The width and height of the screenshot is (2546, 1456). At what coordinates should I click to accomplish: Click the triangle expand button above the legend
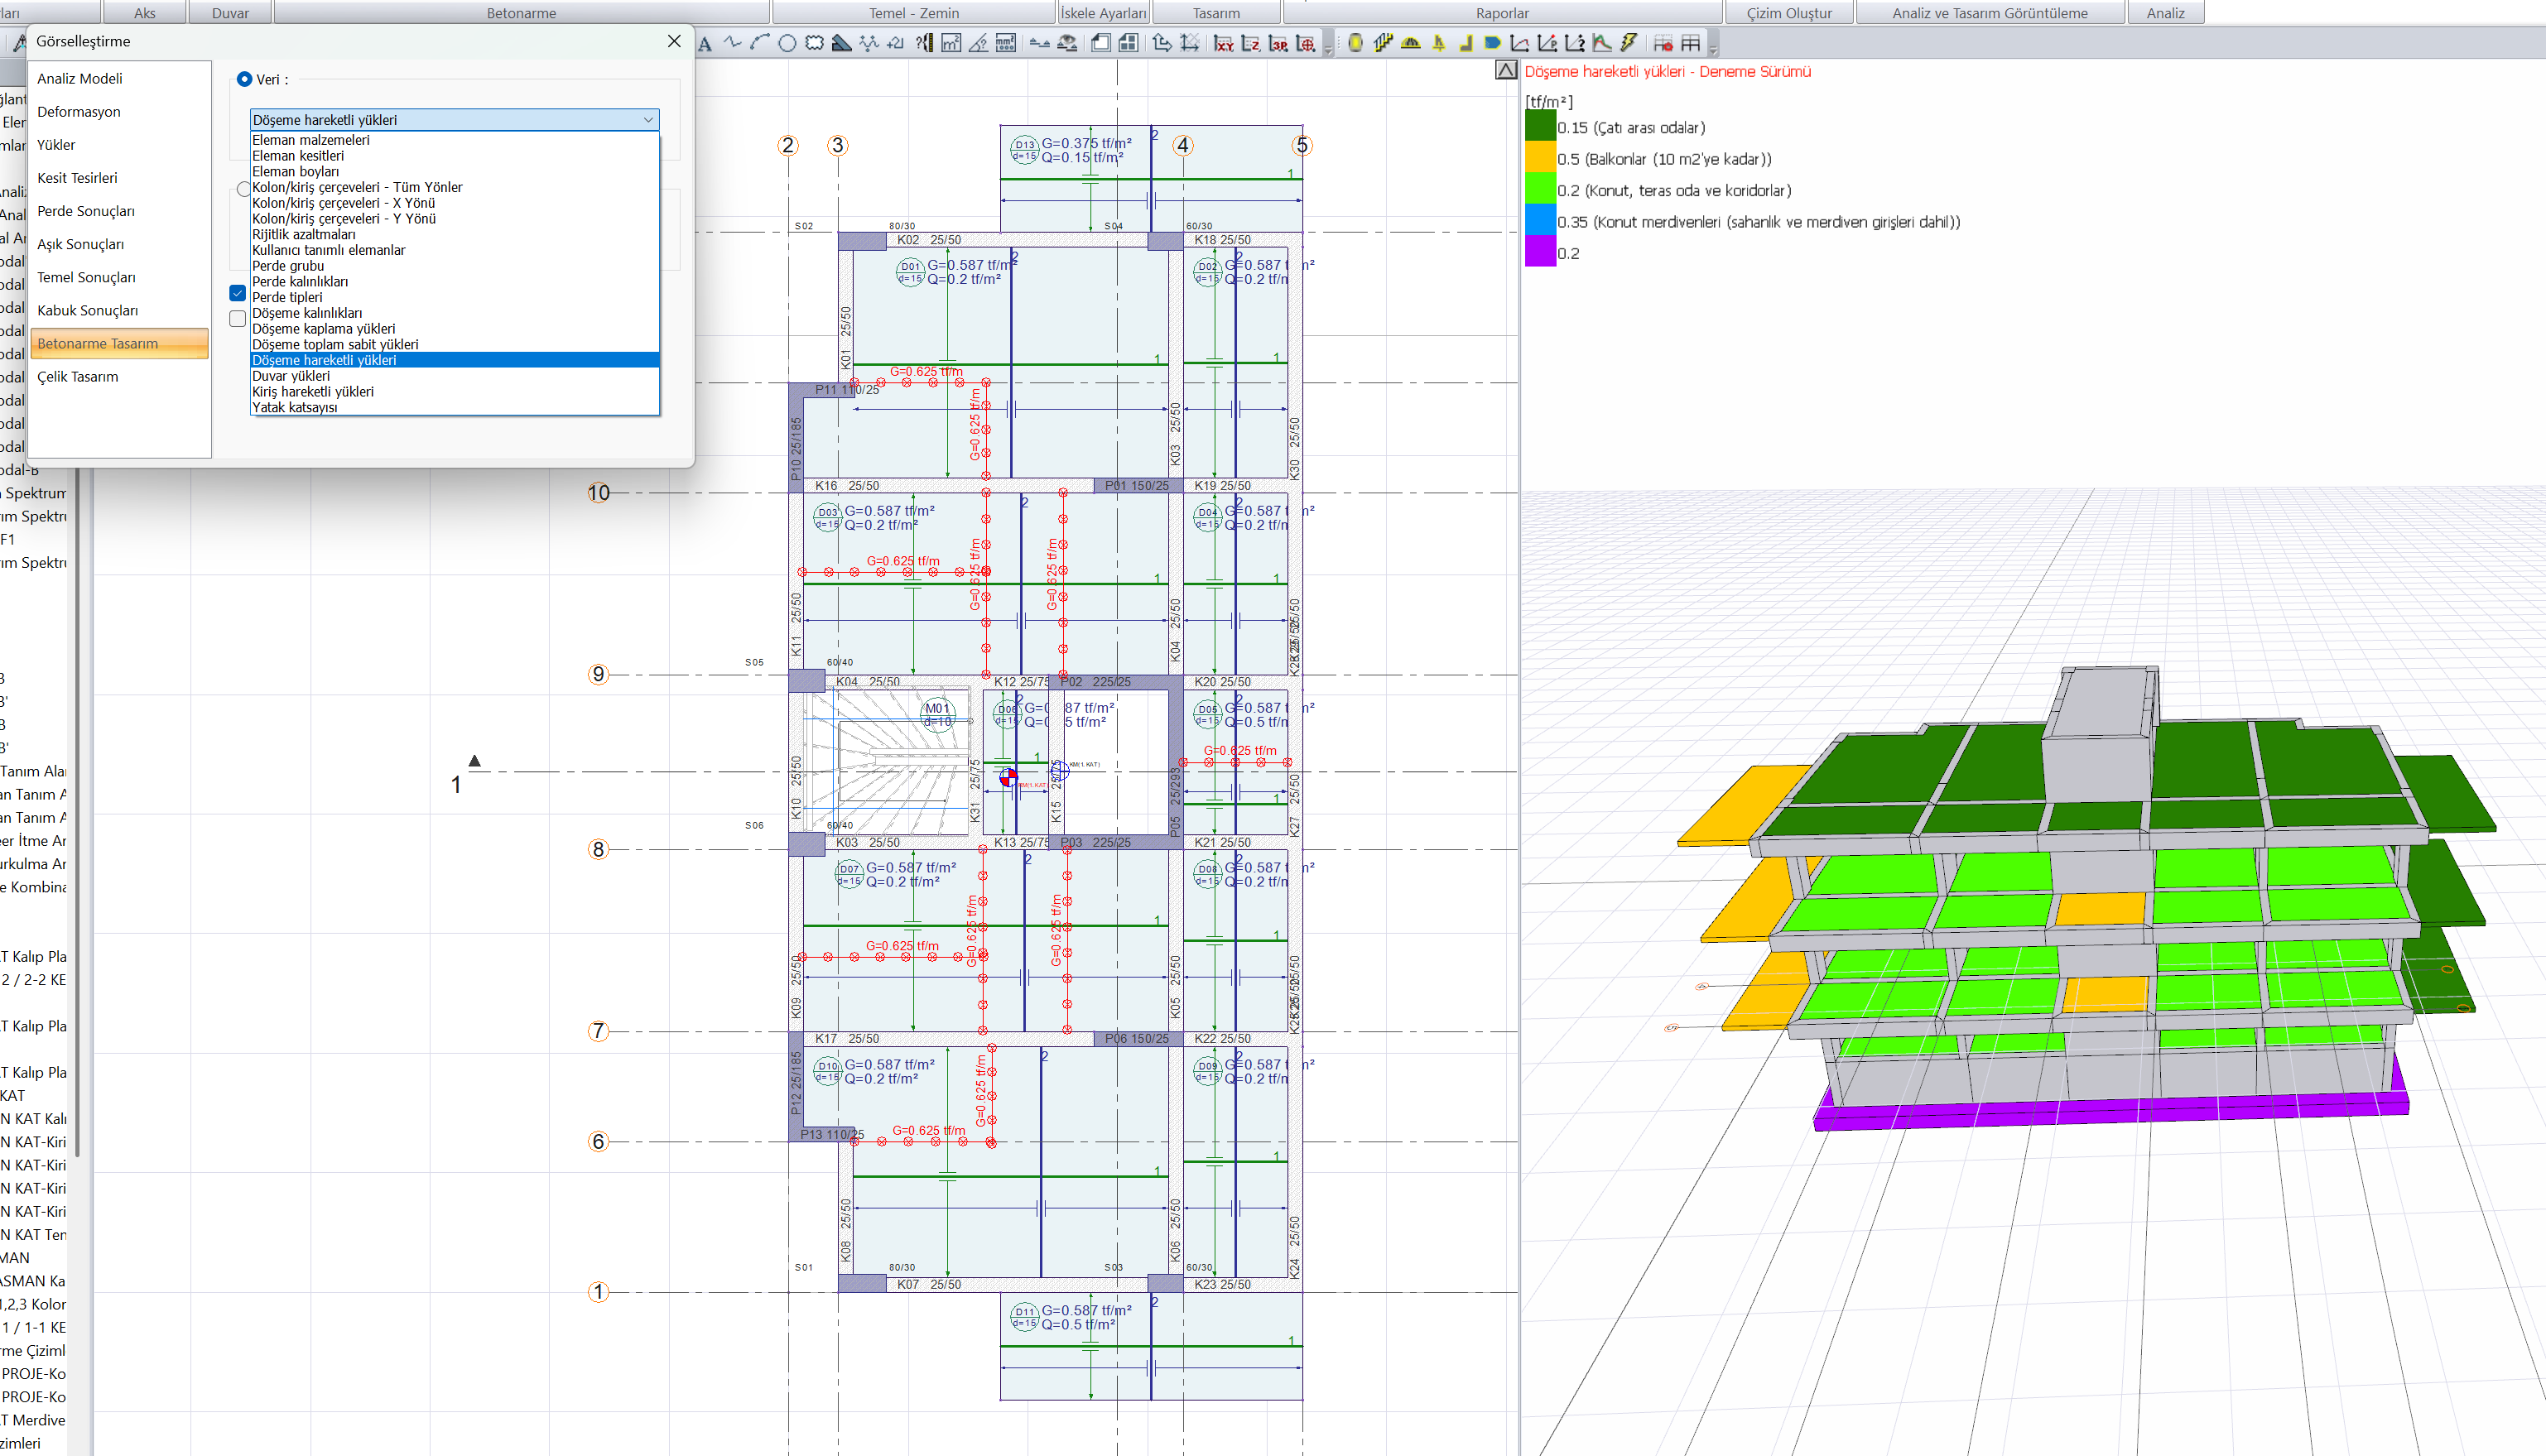point(1506,70)
